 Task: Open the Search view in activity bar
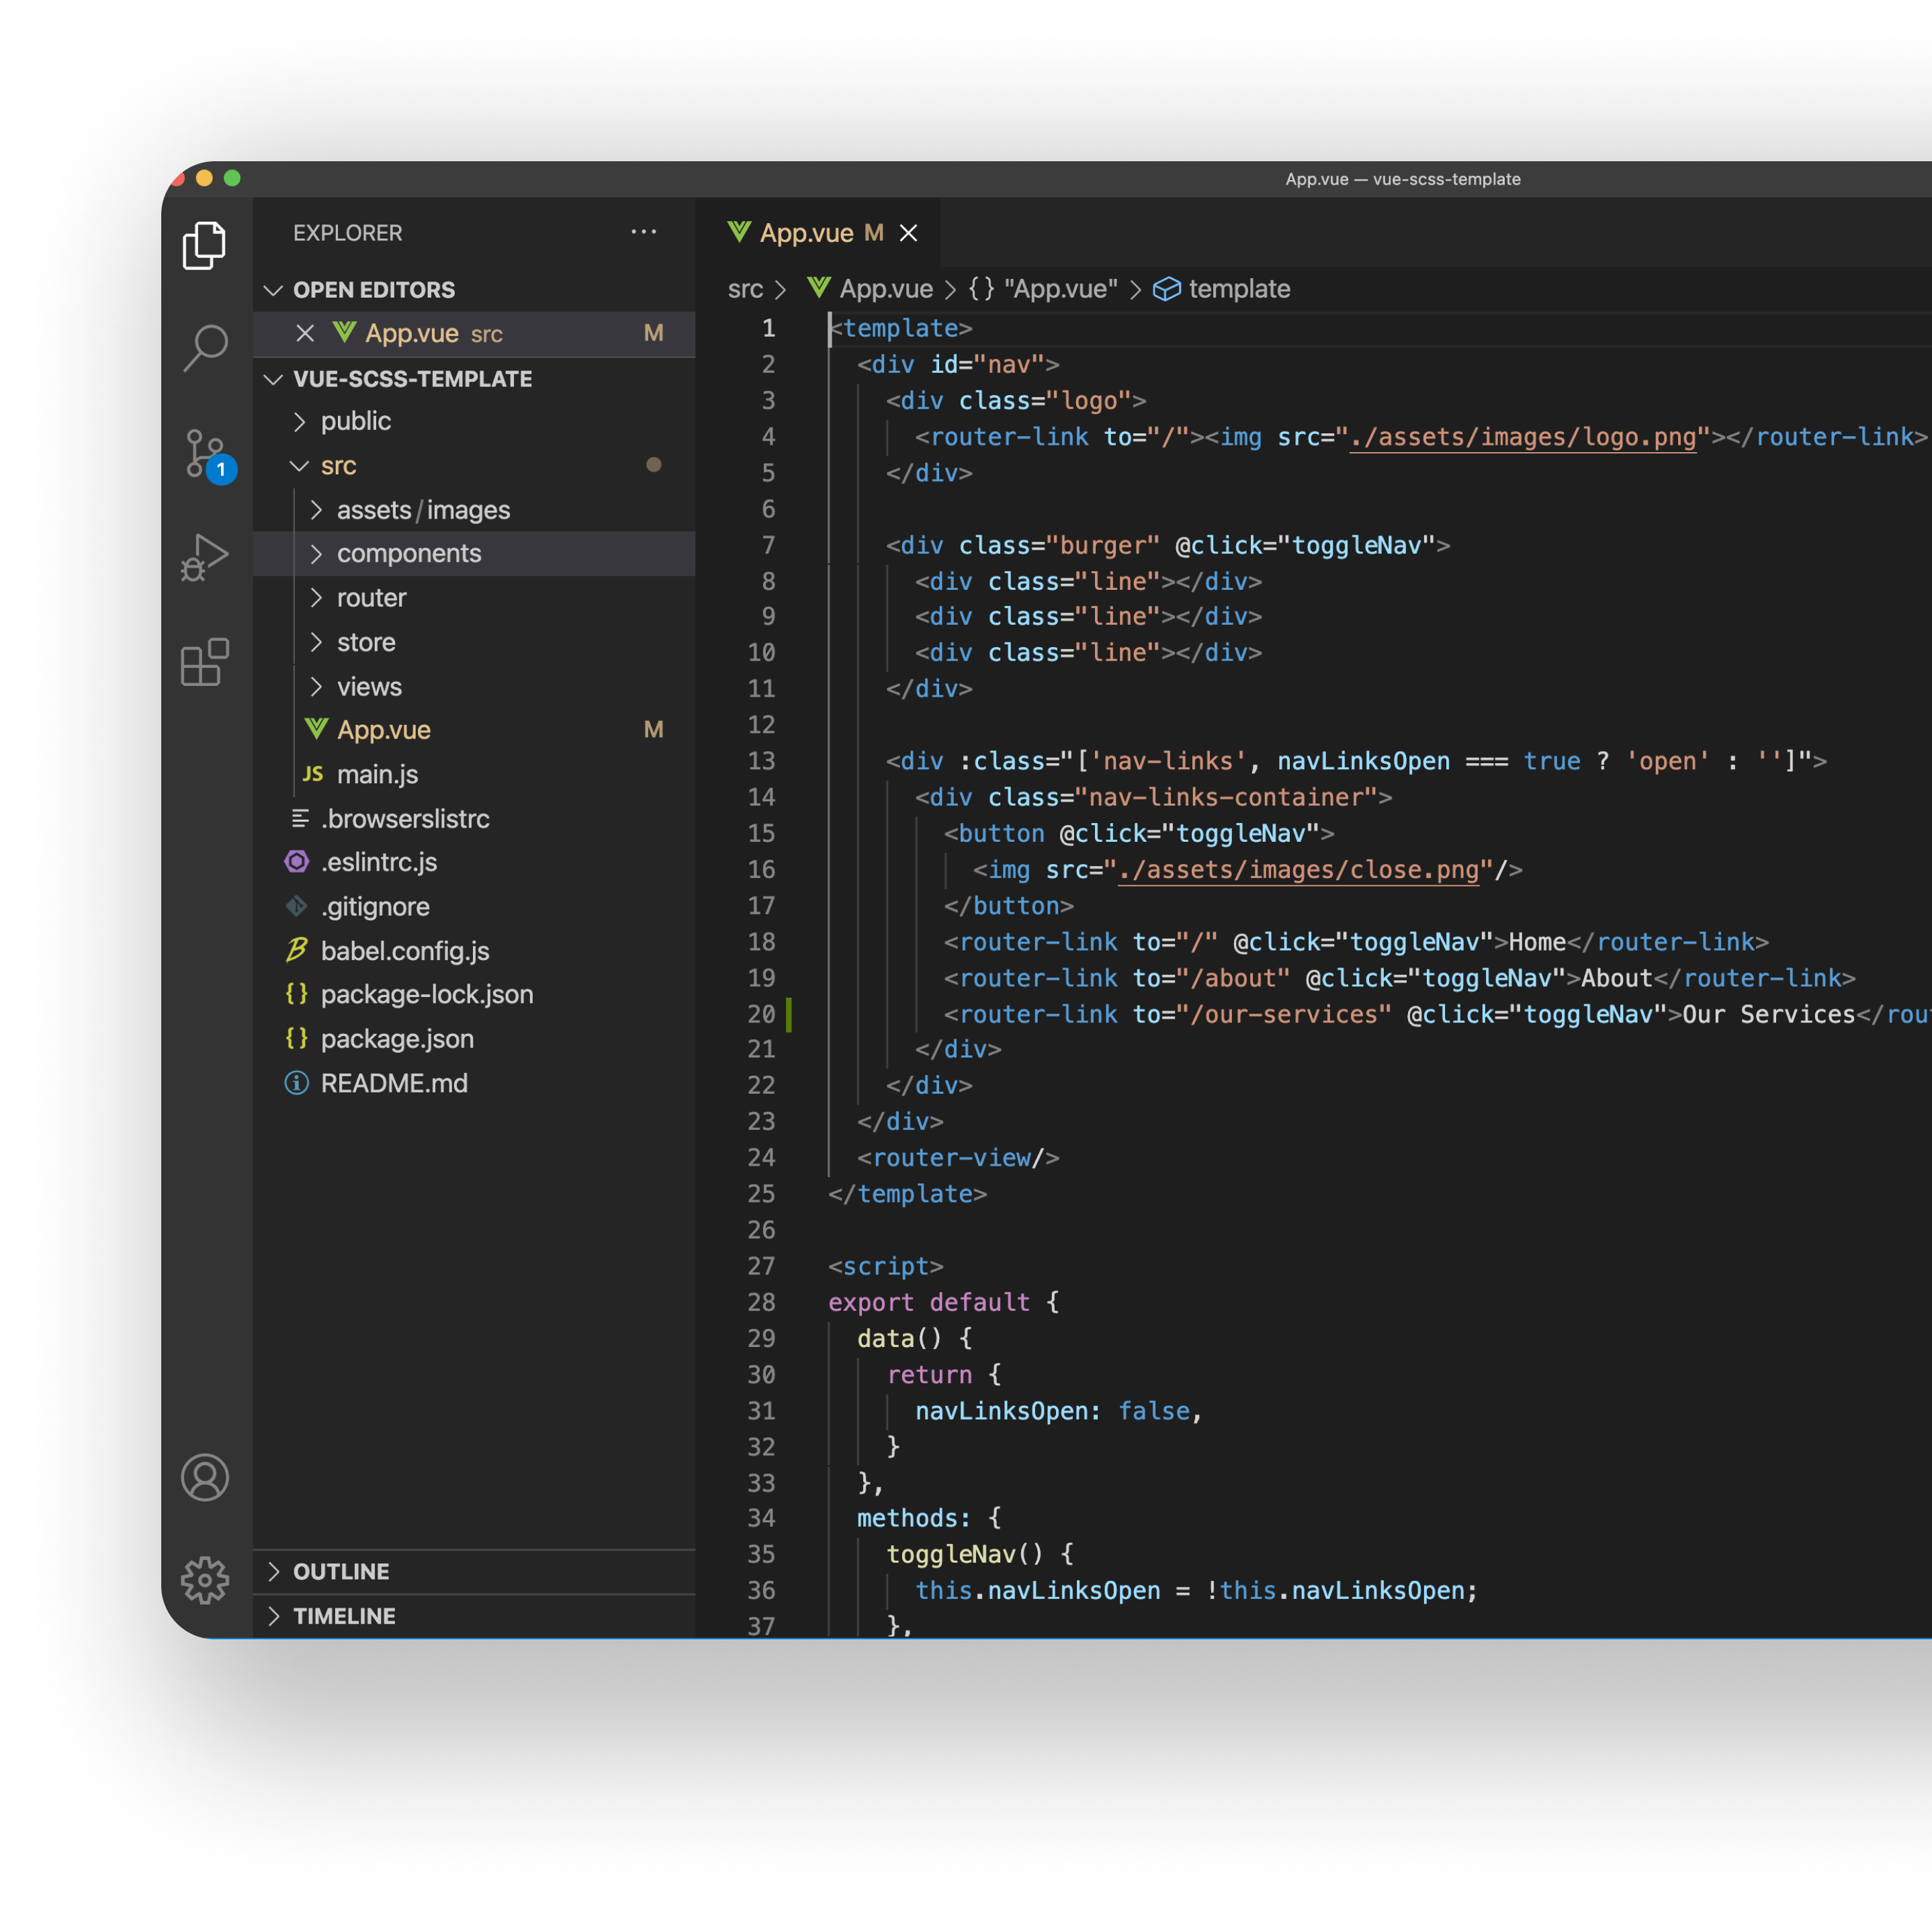pyautogui.click(x=206, y=347)
